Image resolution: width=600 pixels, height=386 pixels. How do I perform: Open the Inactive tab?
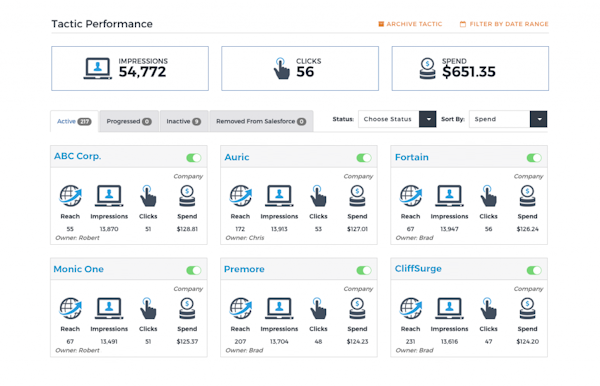[x=184, y=121]
